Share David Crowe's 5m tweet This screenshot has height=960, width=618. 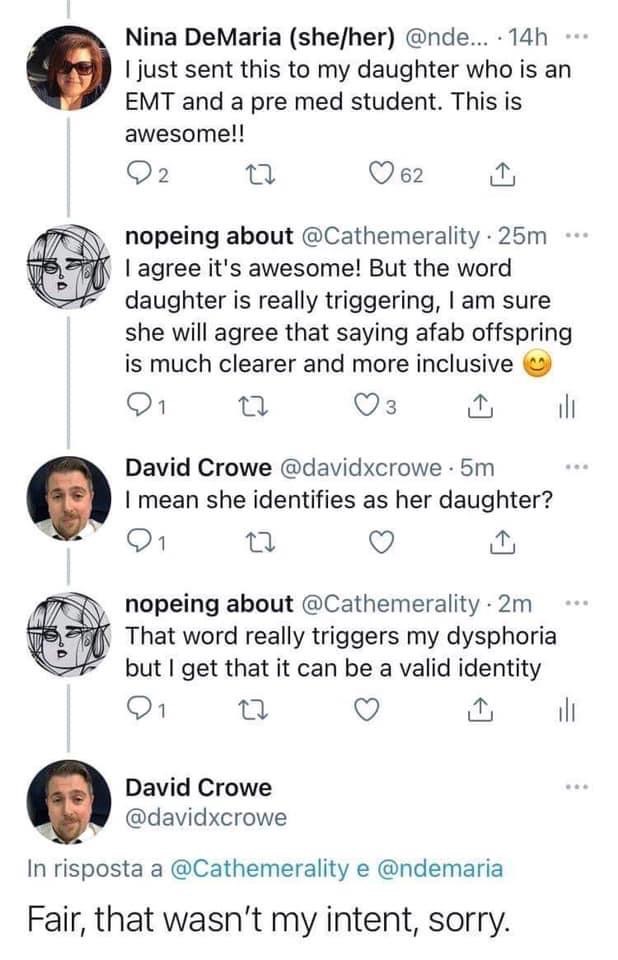[x=495, y=541]
